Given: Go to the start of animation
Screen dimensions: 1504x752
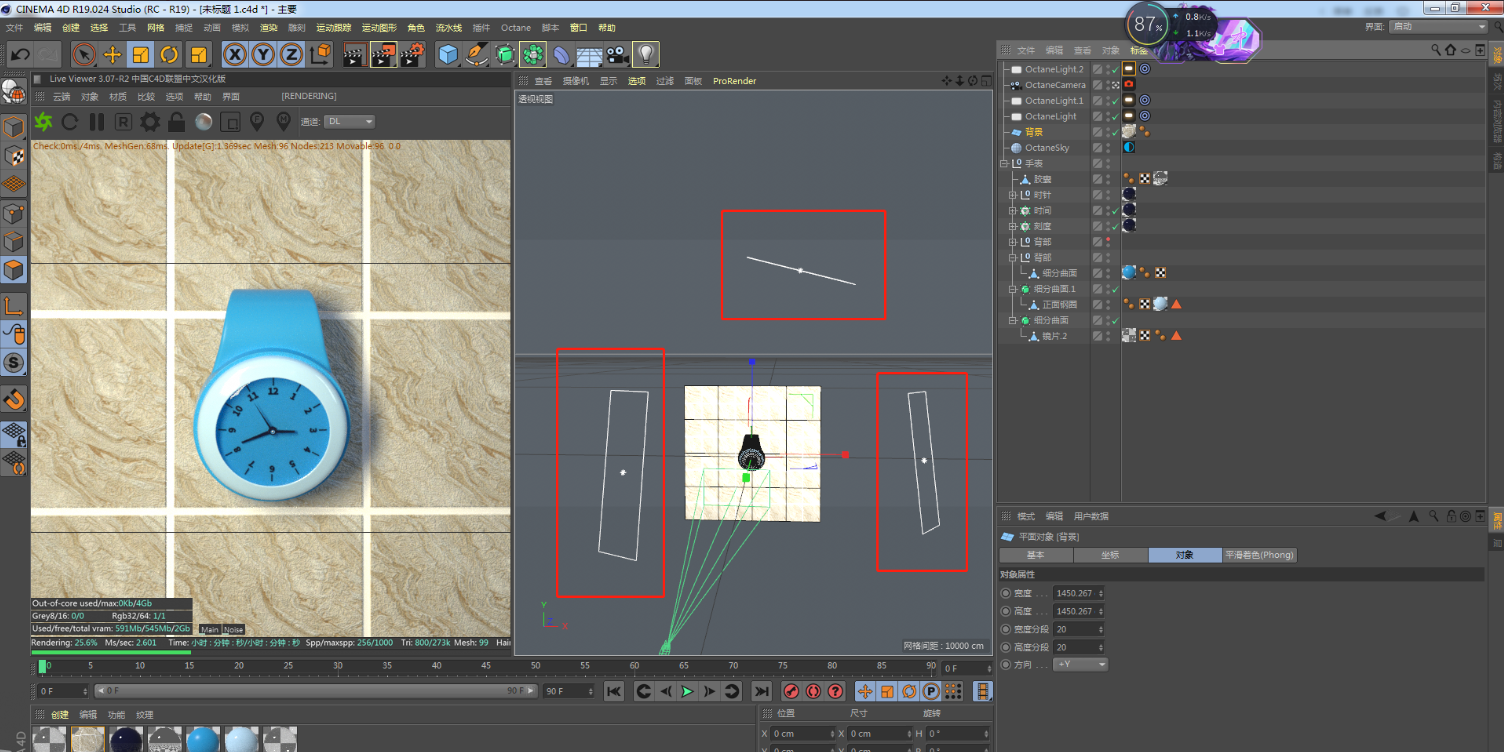Looking at the screenshot, I should tap(614, 691).
